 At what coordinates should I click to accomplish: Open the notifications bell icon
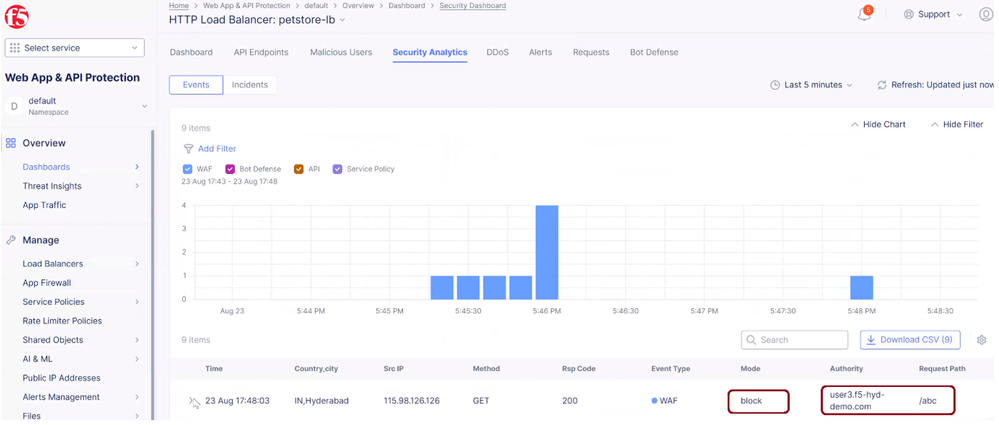[x=864, y=14]
